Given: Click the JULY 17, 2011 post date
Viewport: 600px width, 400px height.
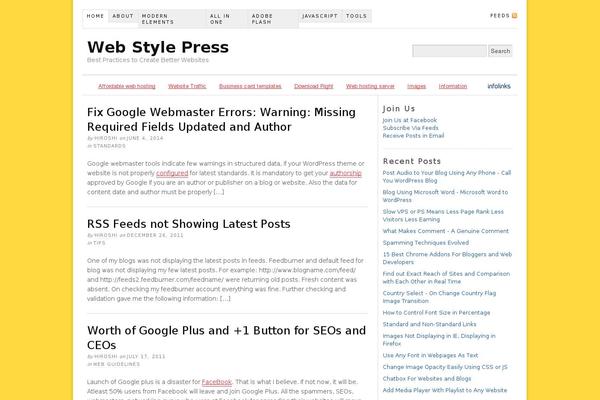Looking at the screenshot, I should (146, 357).
